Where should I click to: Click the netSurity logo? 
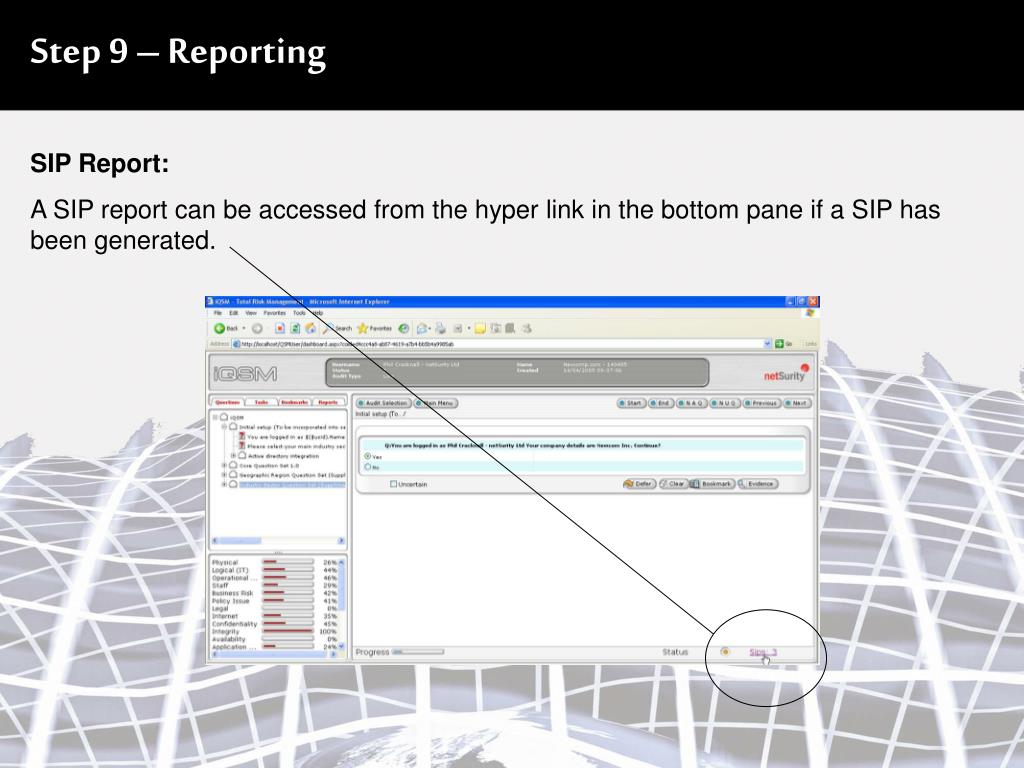(x=786, y=374)
